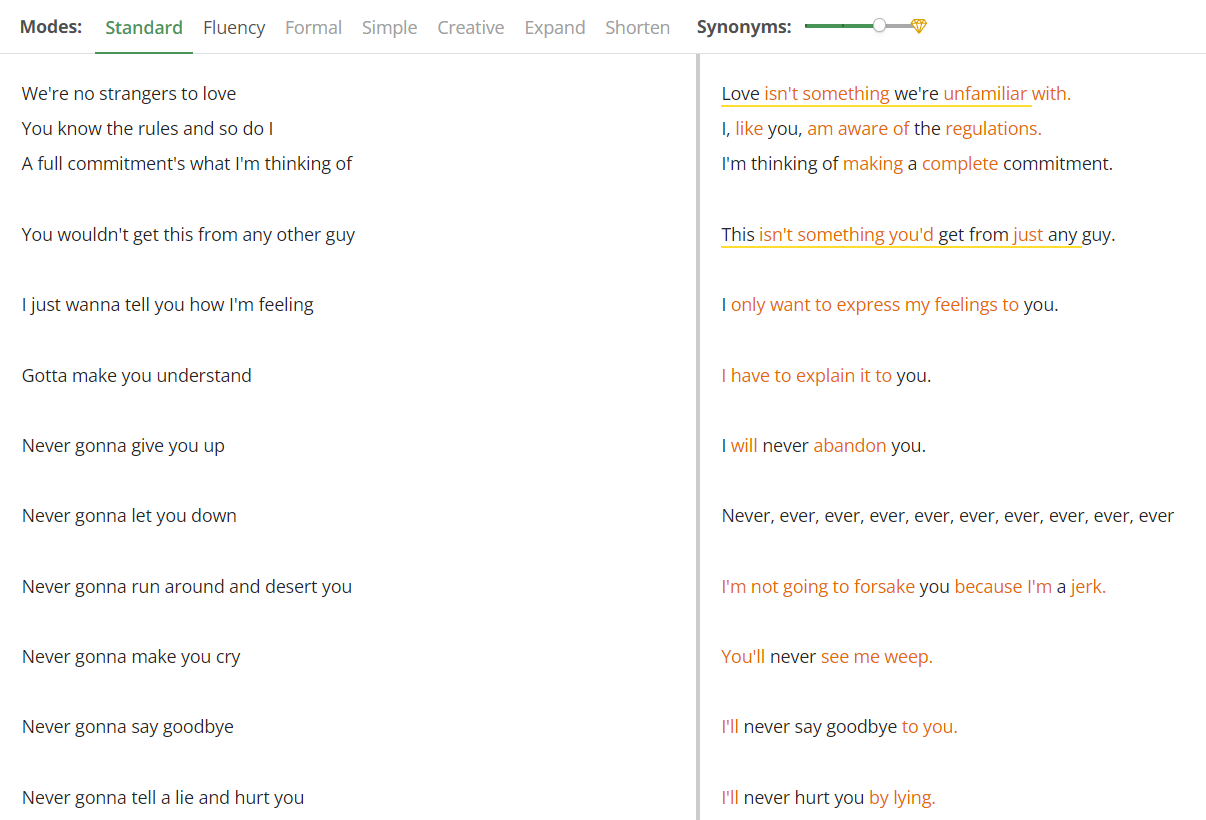Select the Standard mode tab
1206x820 pixels.
(144, 27)
